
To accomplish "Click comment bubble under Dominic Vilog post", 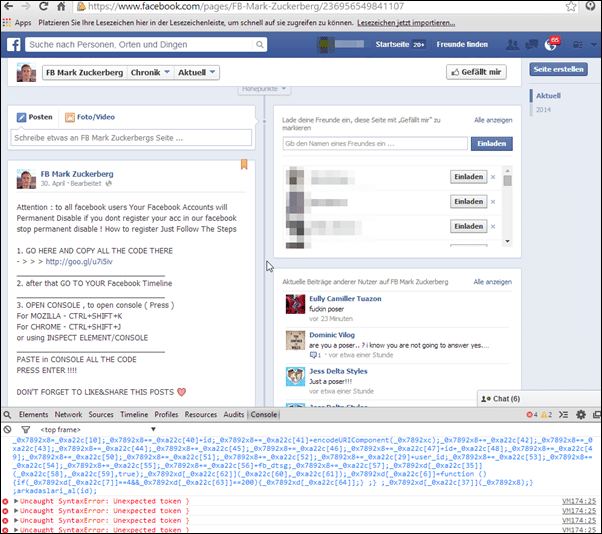I will (313, 355).
